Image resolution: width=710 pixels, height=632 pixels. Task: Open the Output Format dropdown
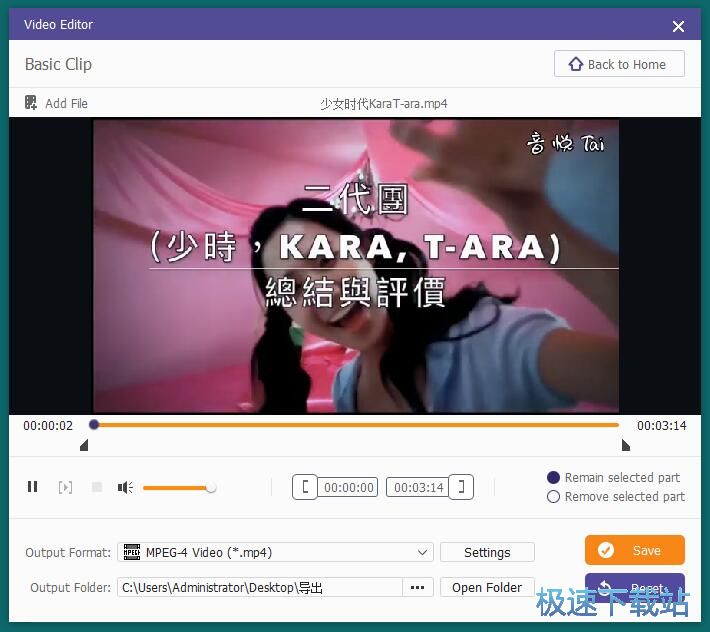point(275,552)
